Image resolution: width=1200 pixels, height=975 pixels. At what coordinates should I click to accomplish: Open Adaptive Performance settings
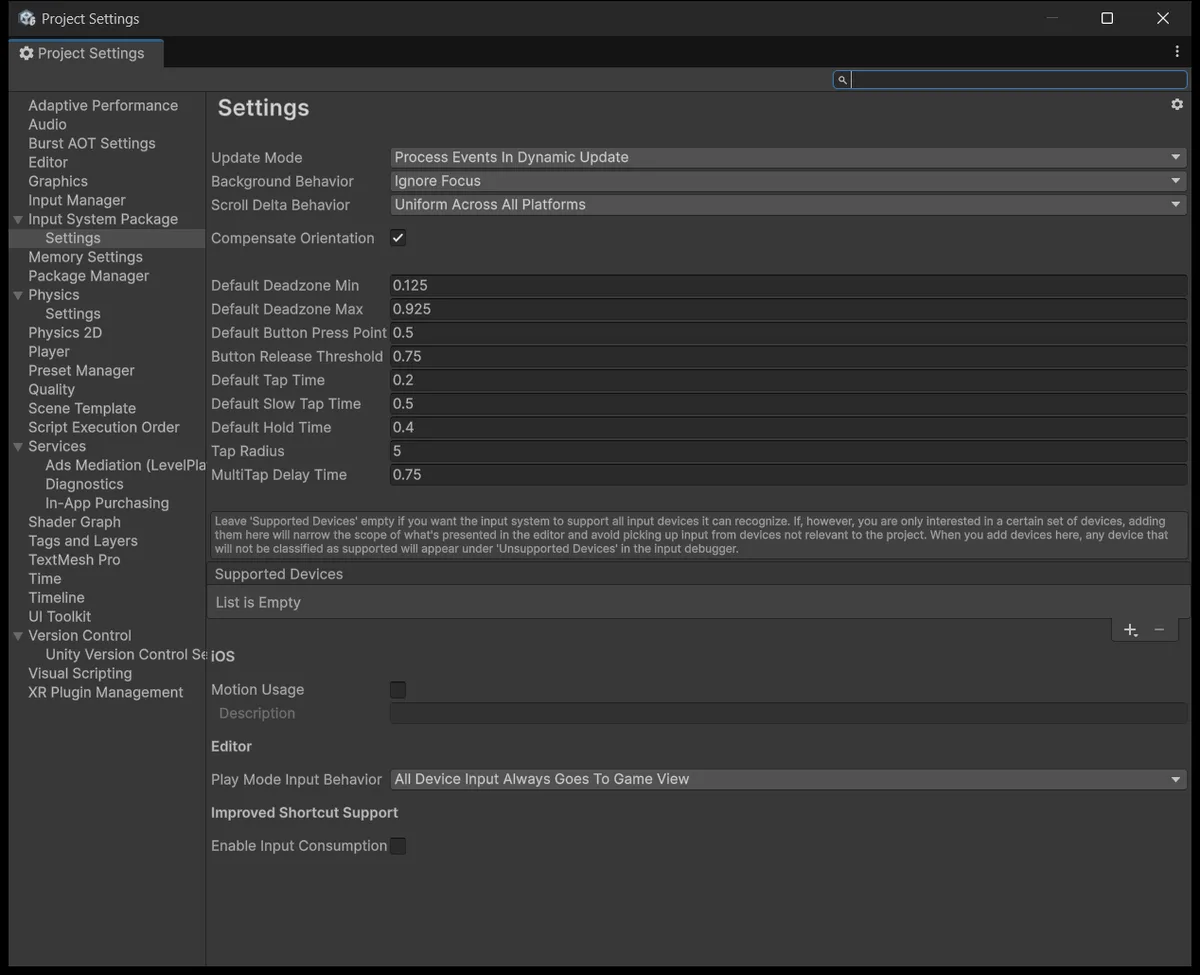point(103,105)
